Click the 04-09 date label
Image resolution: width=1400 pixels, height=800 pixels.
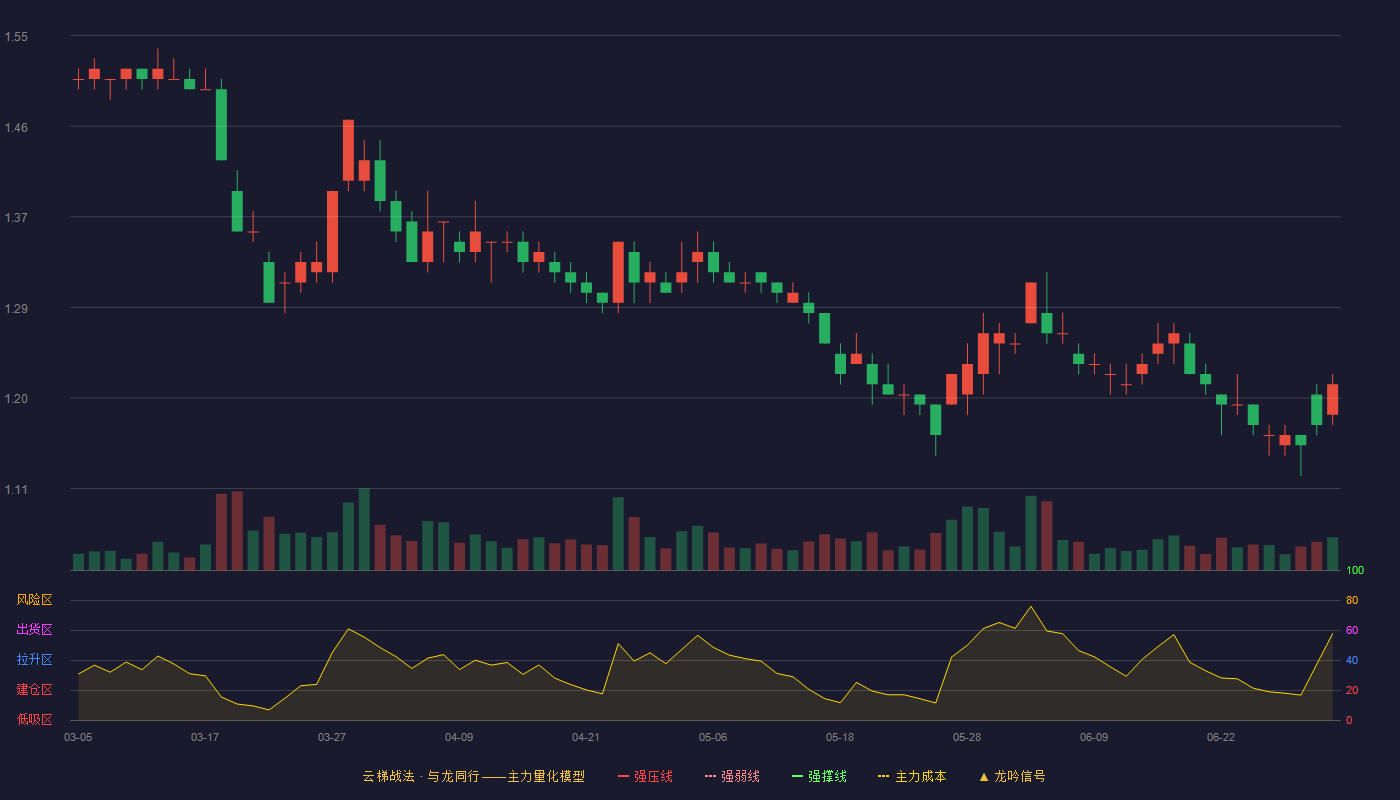tap(459, 737)
